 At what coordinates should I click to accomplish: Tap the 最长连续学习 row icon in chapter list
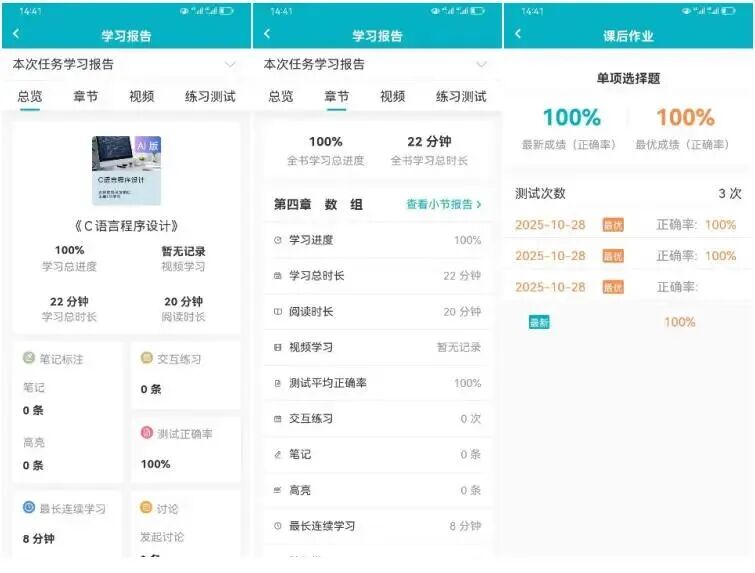click(x=277, y=526)
